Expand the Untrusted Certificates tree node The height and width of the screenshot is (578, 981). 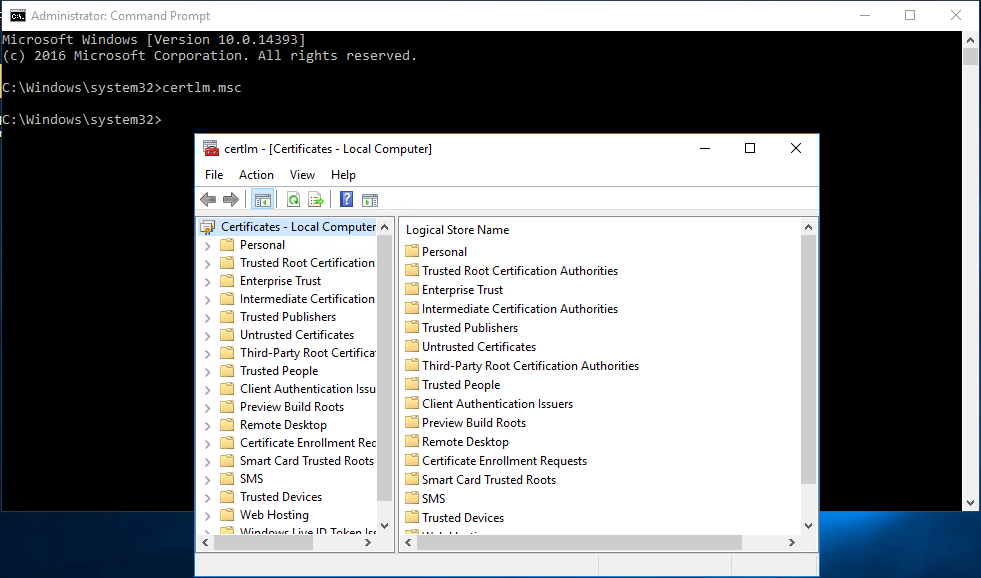pos(208,336)
